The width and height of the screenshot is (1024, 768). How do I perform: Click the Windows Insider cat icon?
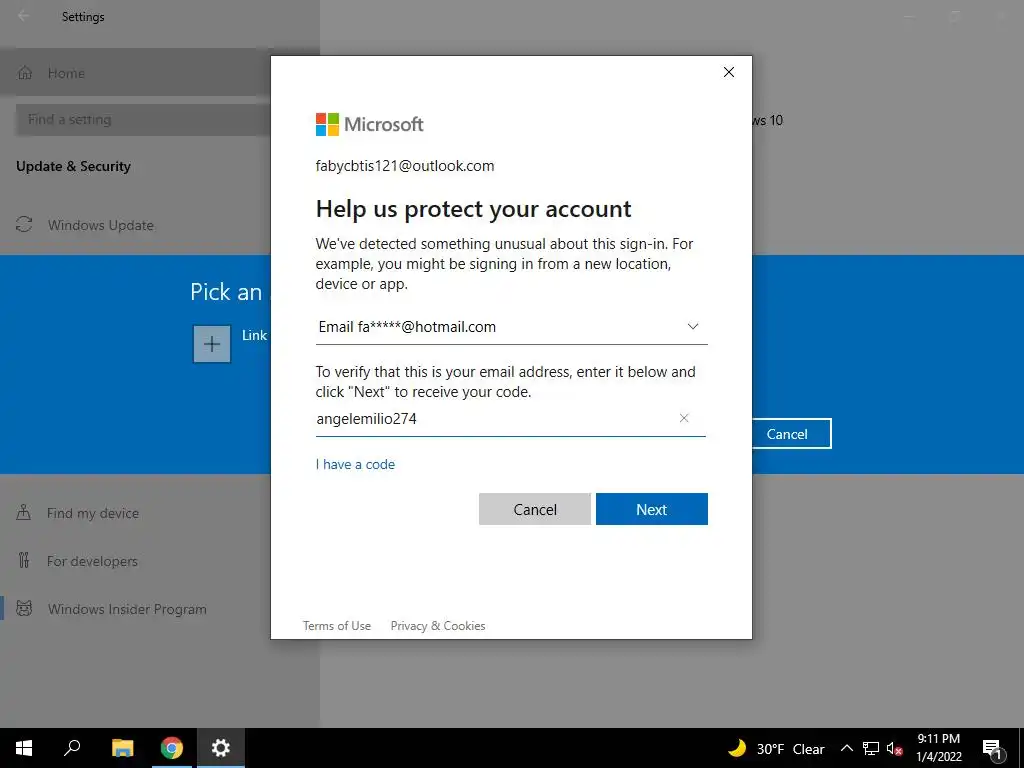point(24,609)
